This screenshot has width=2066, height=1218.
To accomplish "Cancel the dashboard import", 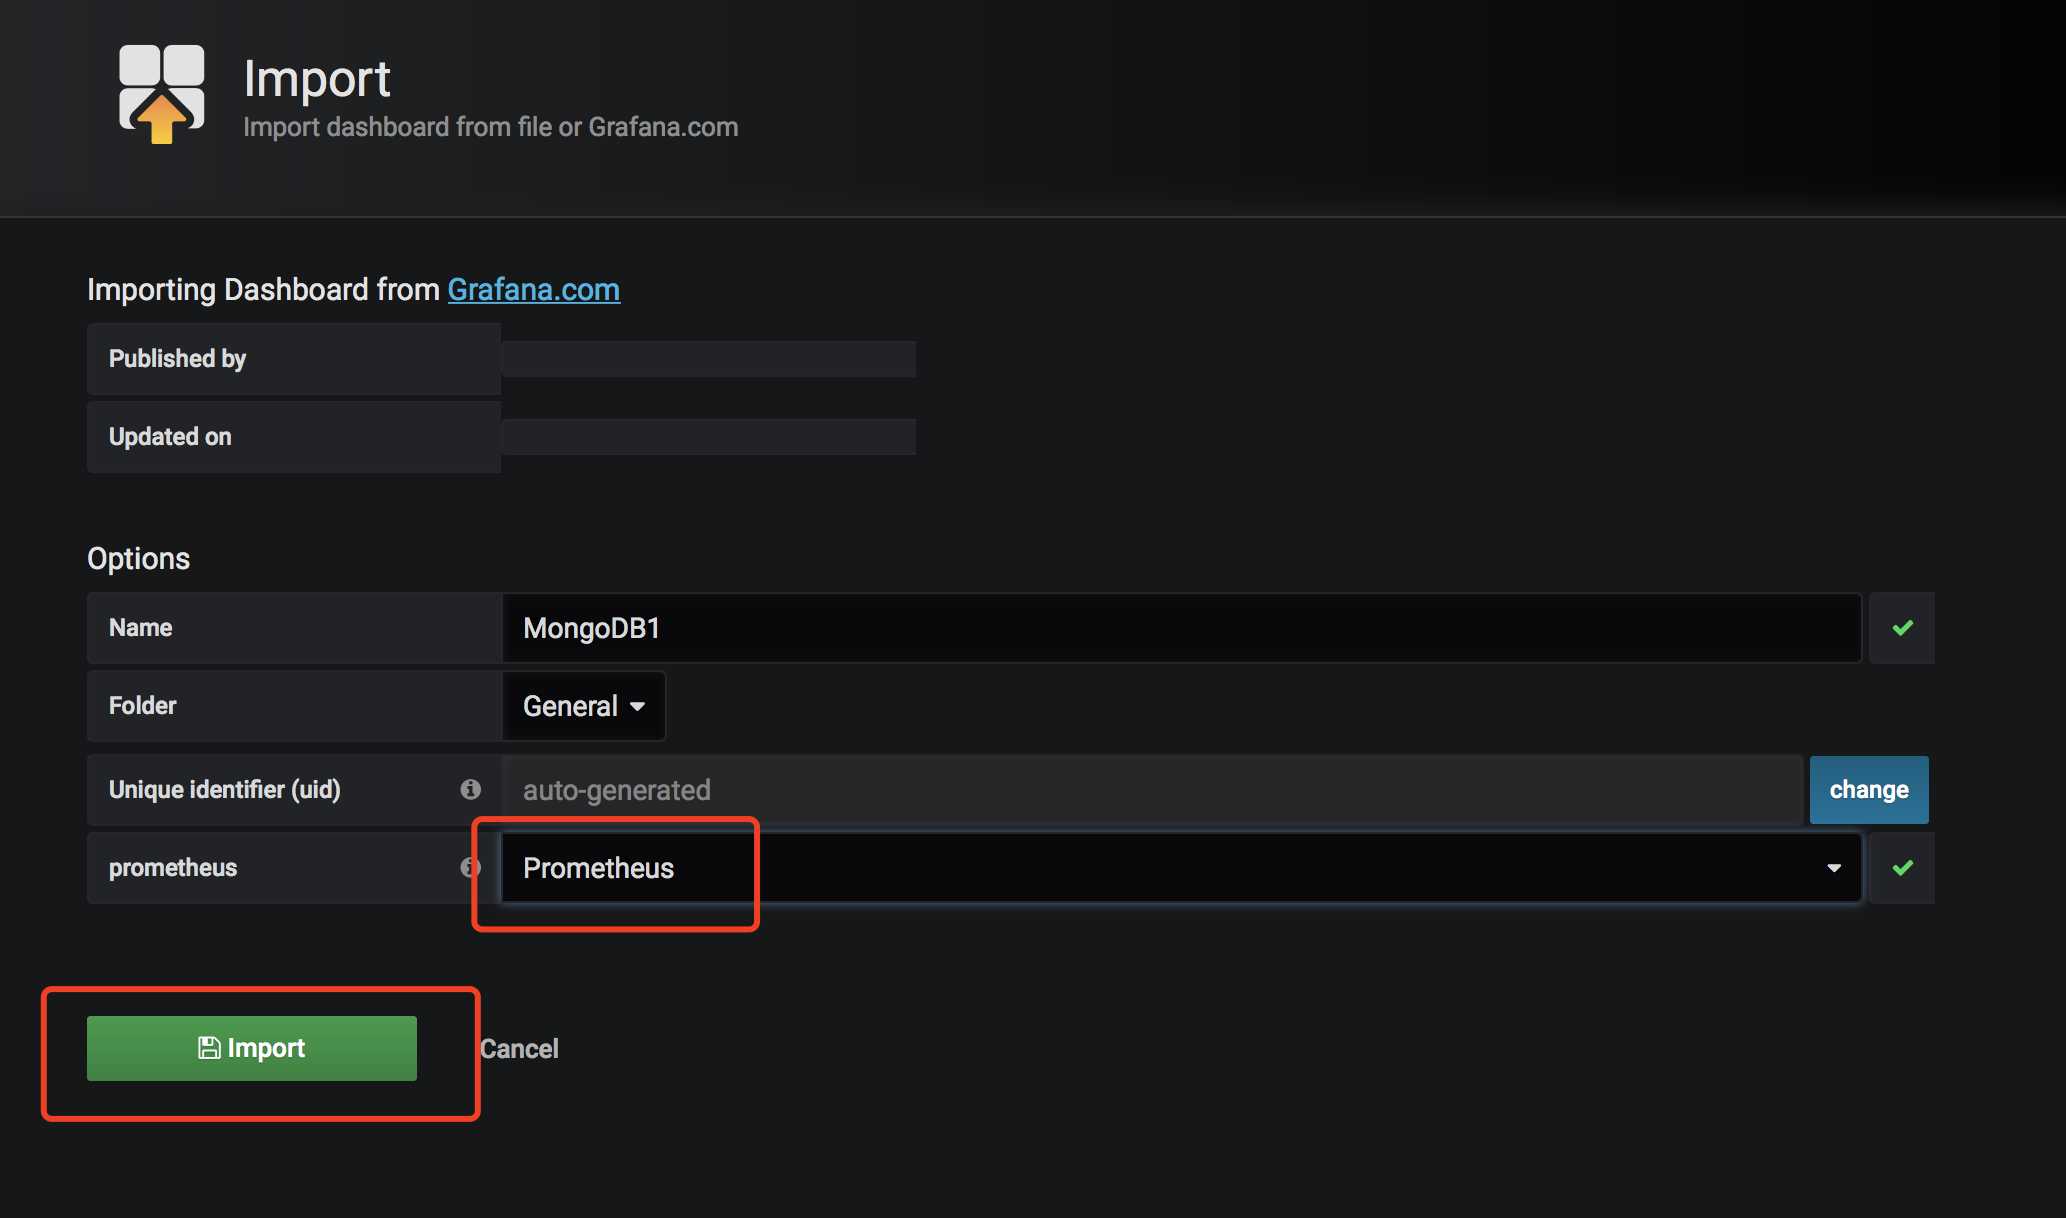I will pos(519,1049).
